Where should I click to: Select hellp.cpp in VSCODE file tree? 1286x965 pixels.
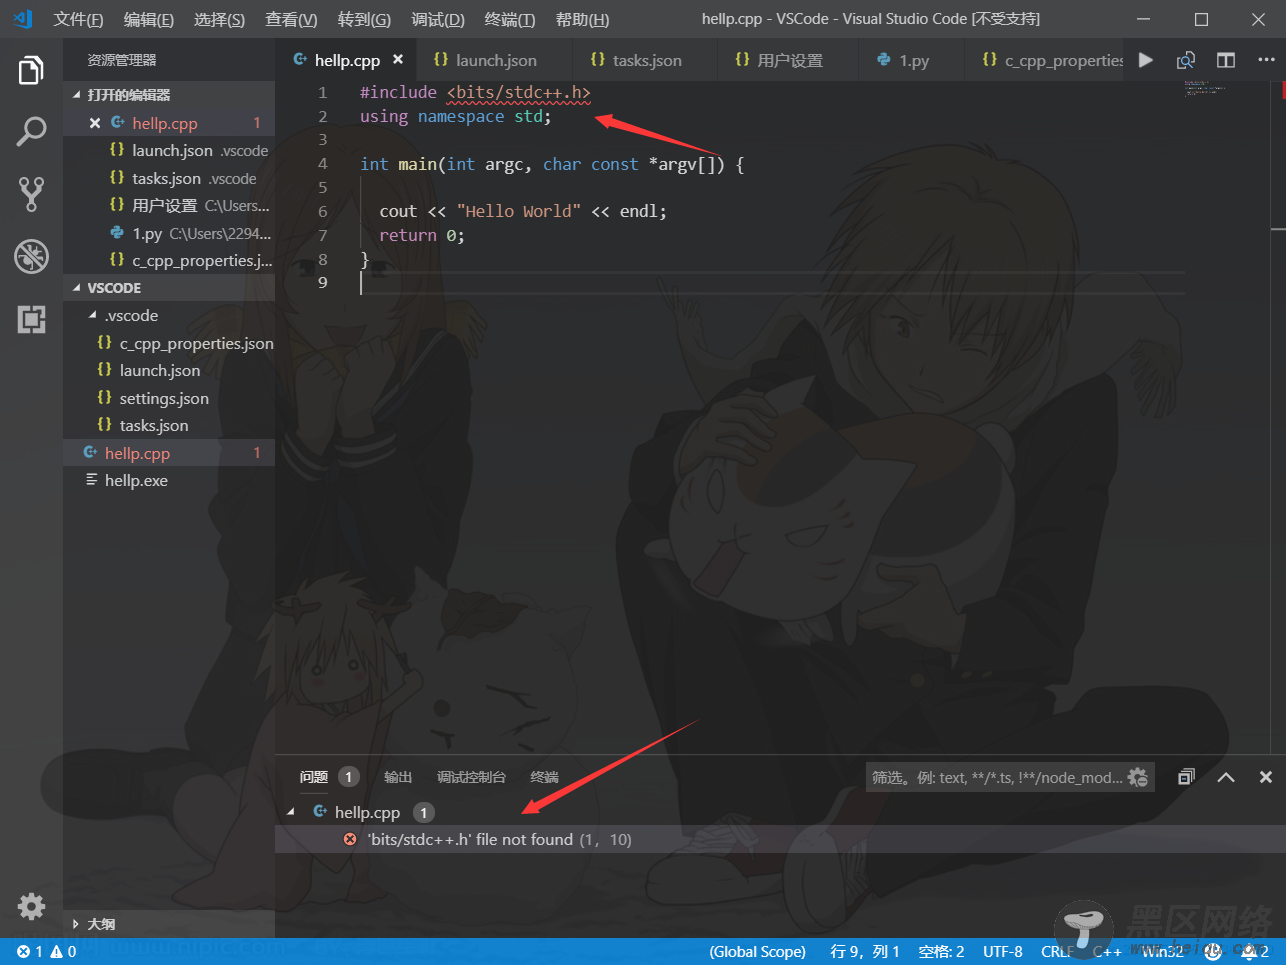(x=169, y=453)
